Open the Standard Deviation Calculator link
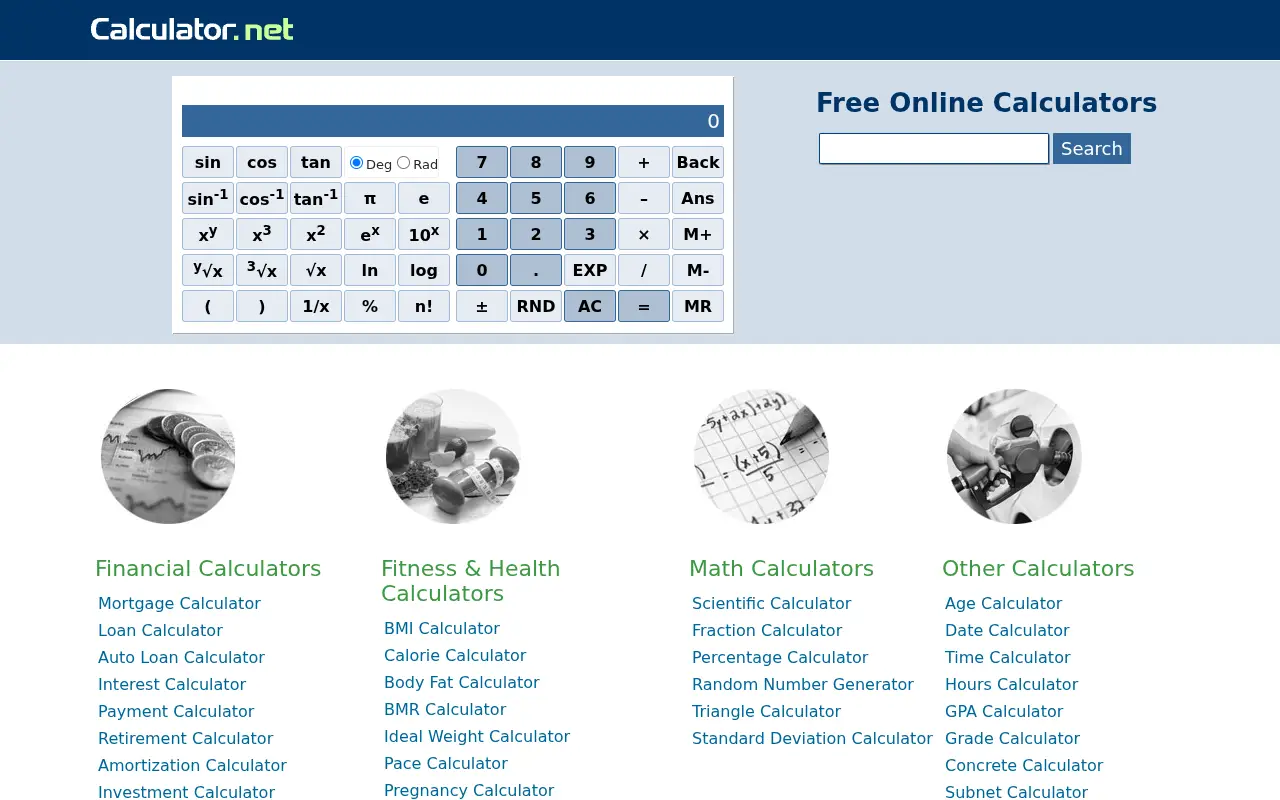This screenshot has height=800, width=1280. [812, 738]
